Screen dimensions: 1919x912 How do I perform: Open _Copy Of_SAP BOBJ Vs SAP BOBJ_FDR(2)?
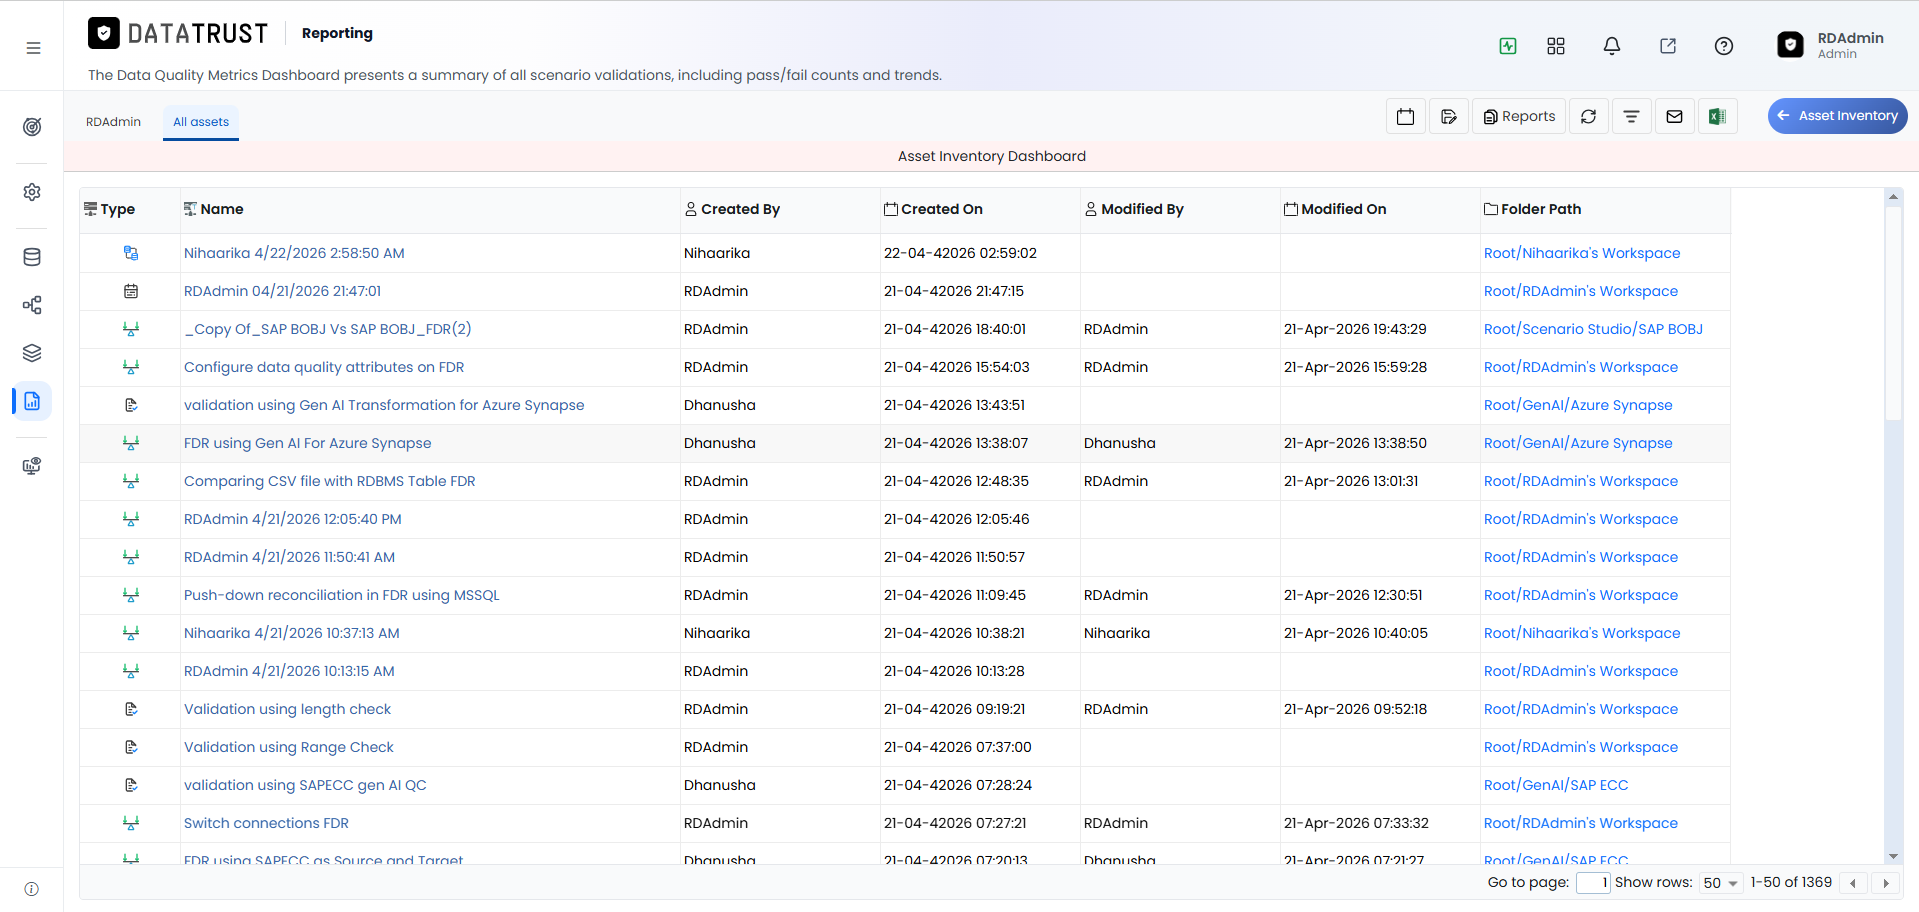click(328, 329)
